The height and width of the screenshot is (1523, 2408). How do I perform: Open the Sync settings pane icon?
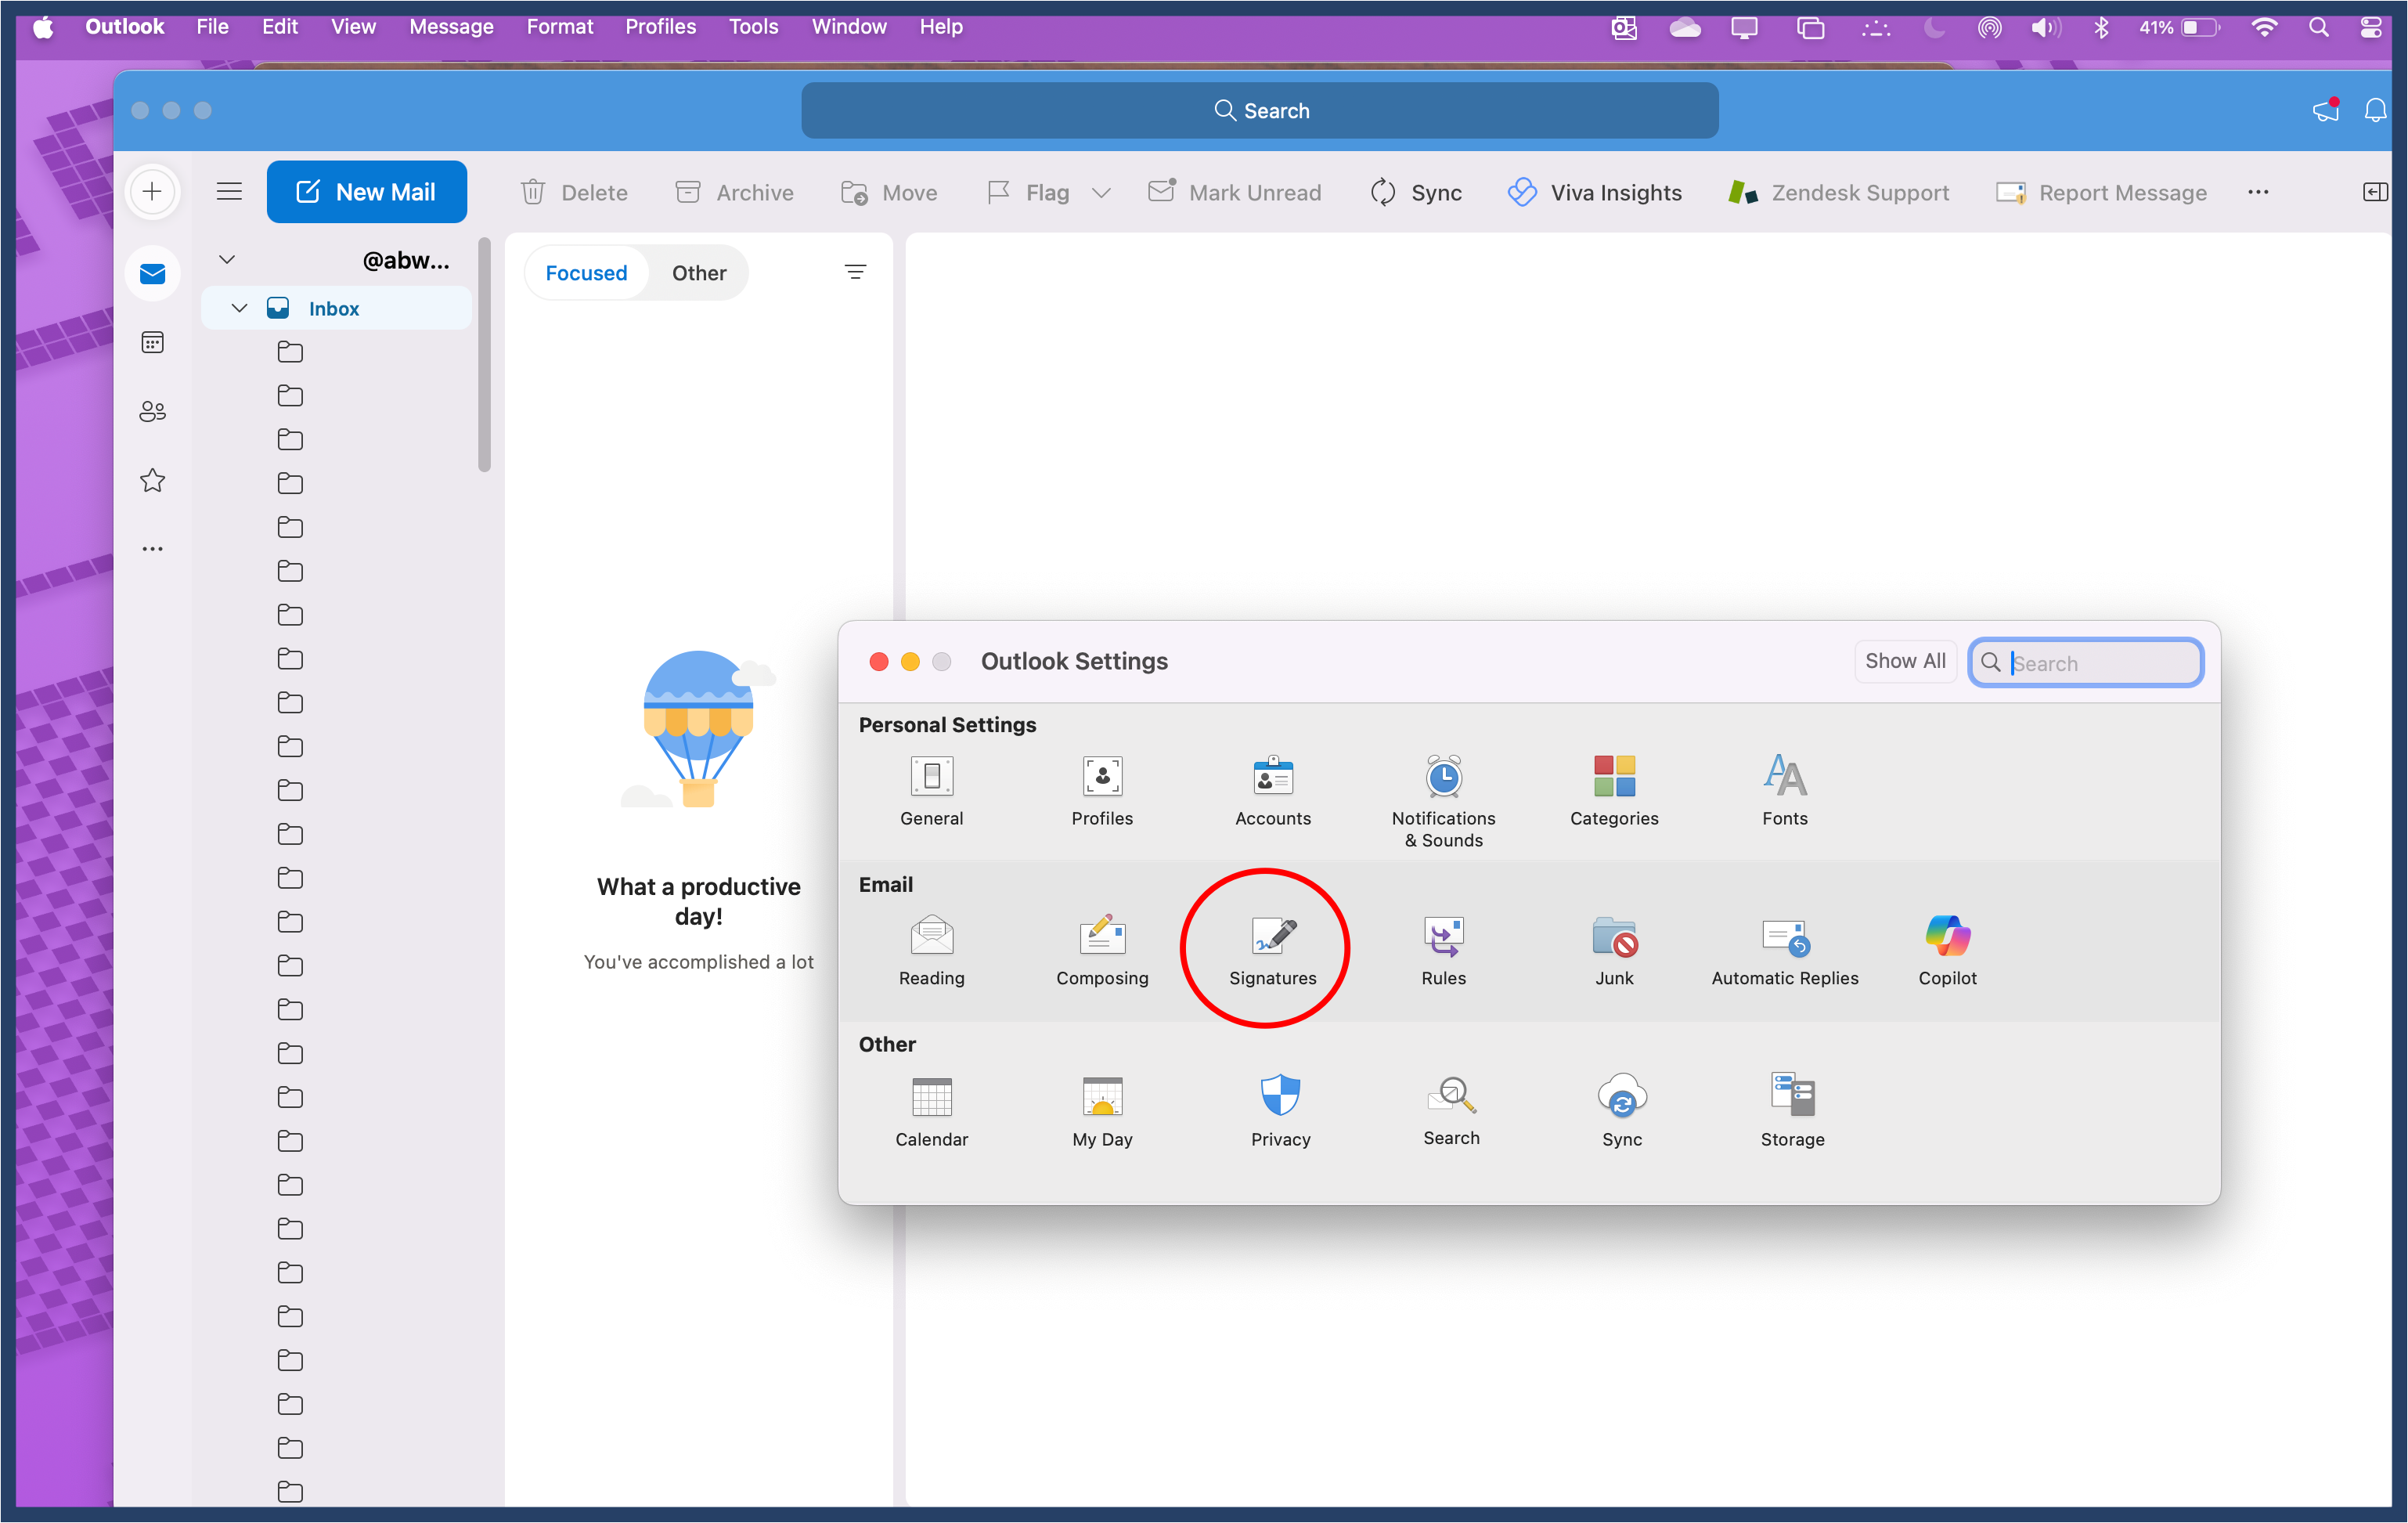(1621, 1111)
